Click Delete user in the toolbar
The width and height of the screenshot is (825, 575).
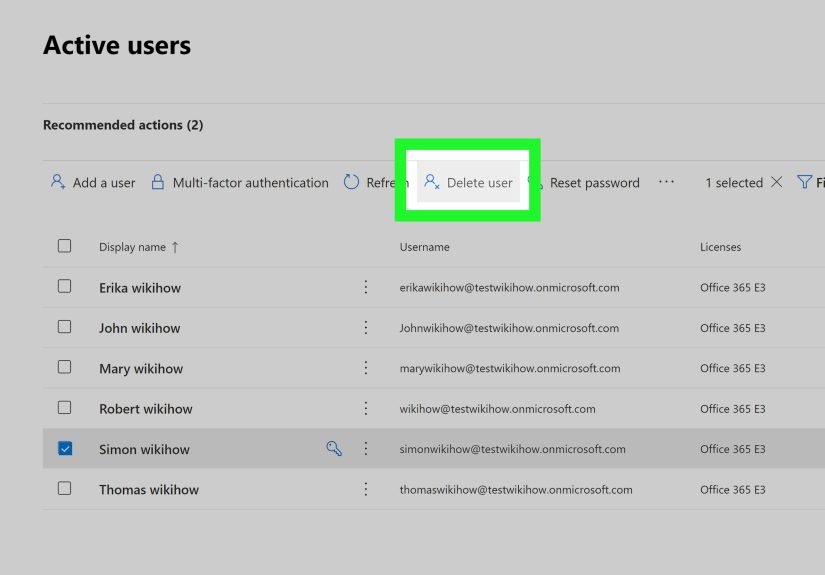click(468, 183)
